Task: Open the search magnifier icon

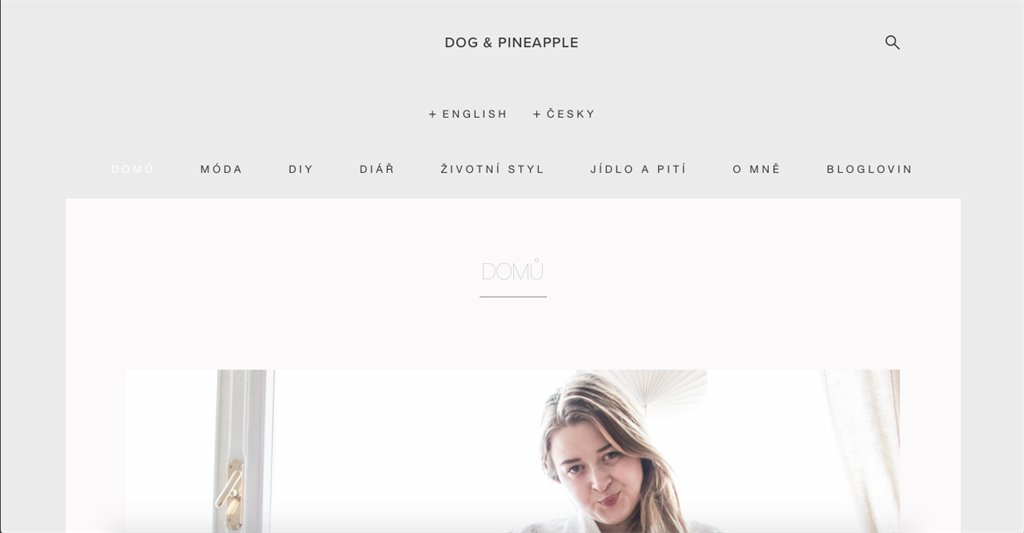Action: pyautogui.click(x=892, y=42)
